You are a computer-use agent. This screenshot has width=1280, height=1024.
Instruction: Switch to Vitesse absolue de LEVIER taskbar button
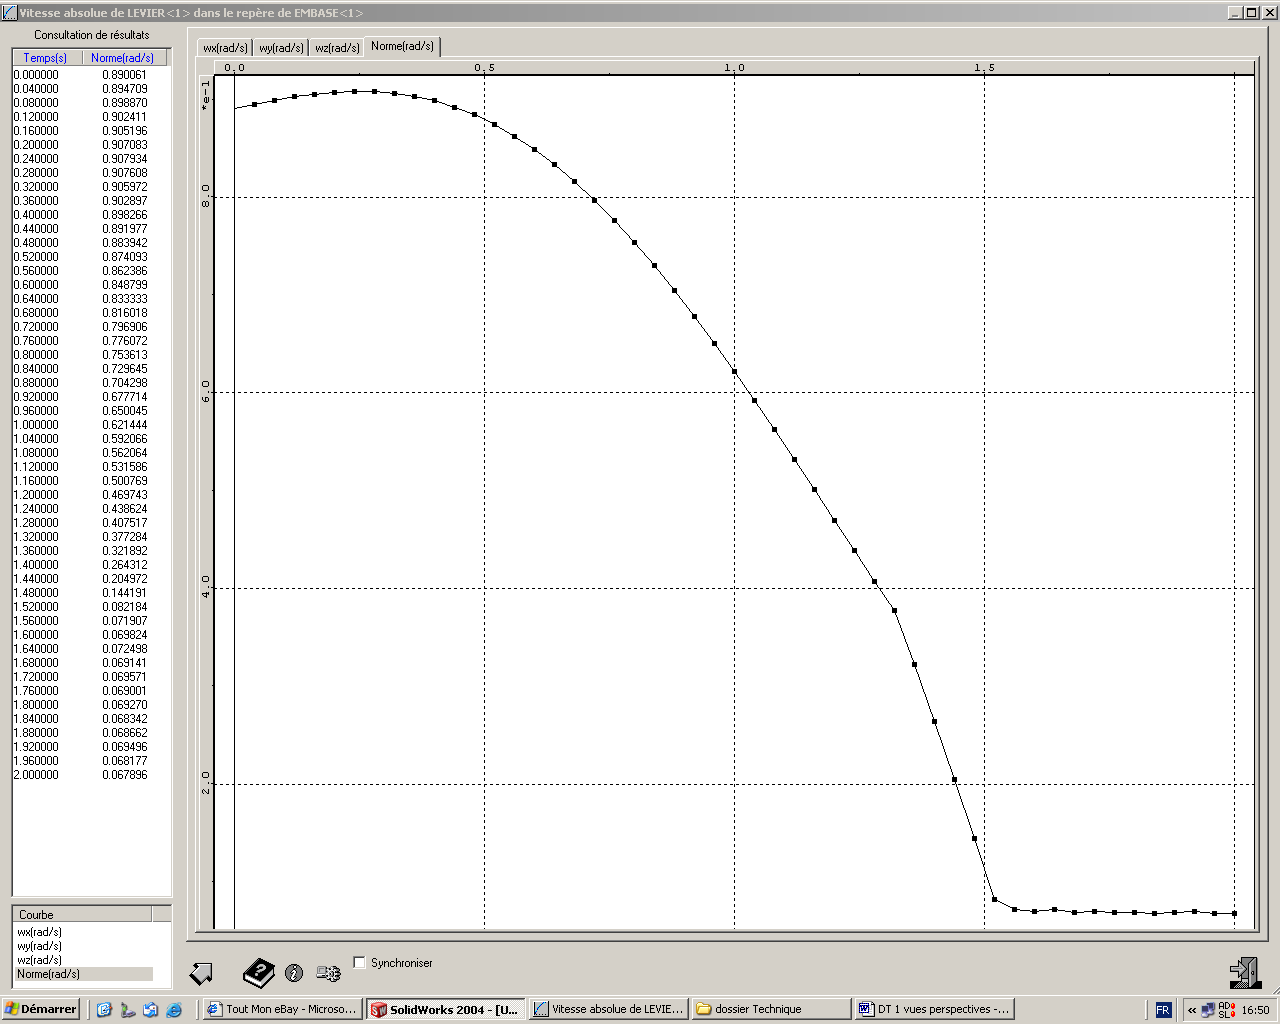(x=609, y=1010)
